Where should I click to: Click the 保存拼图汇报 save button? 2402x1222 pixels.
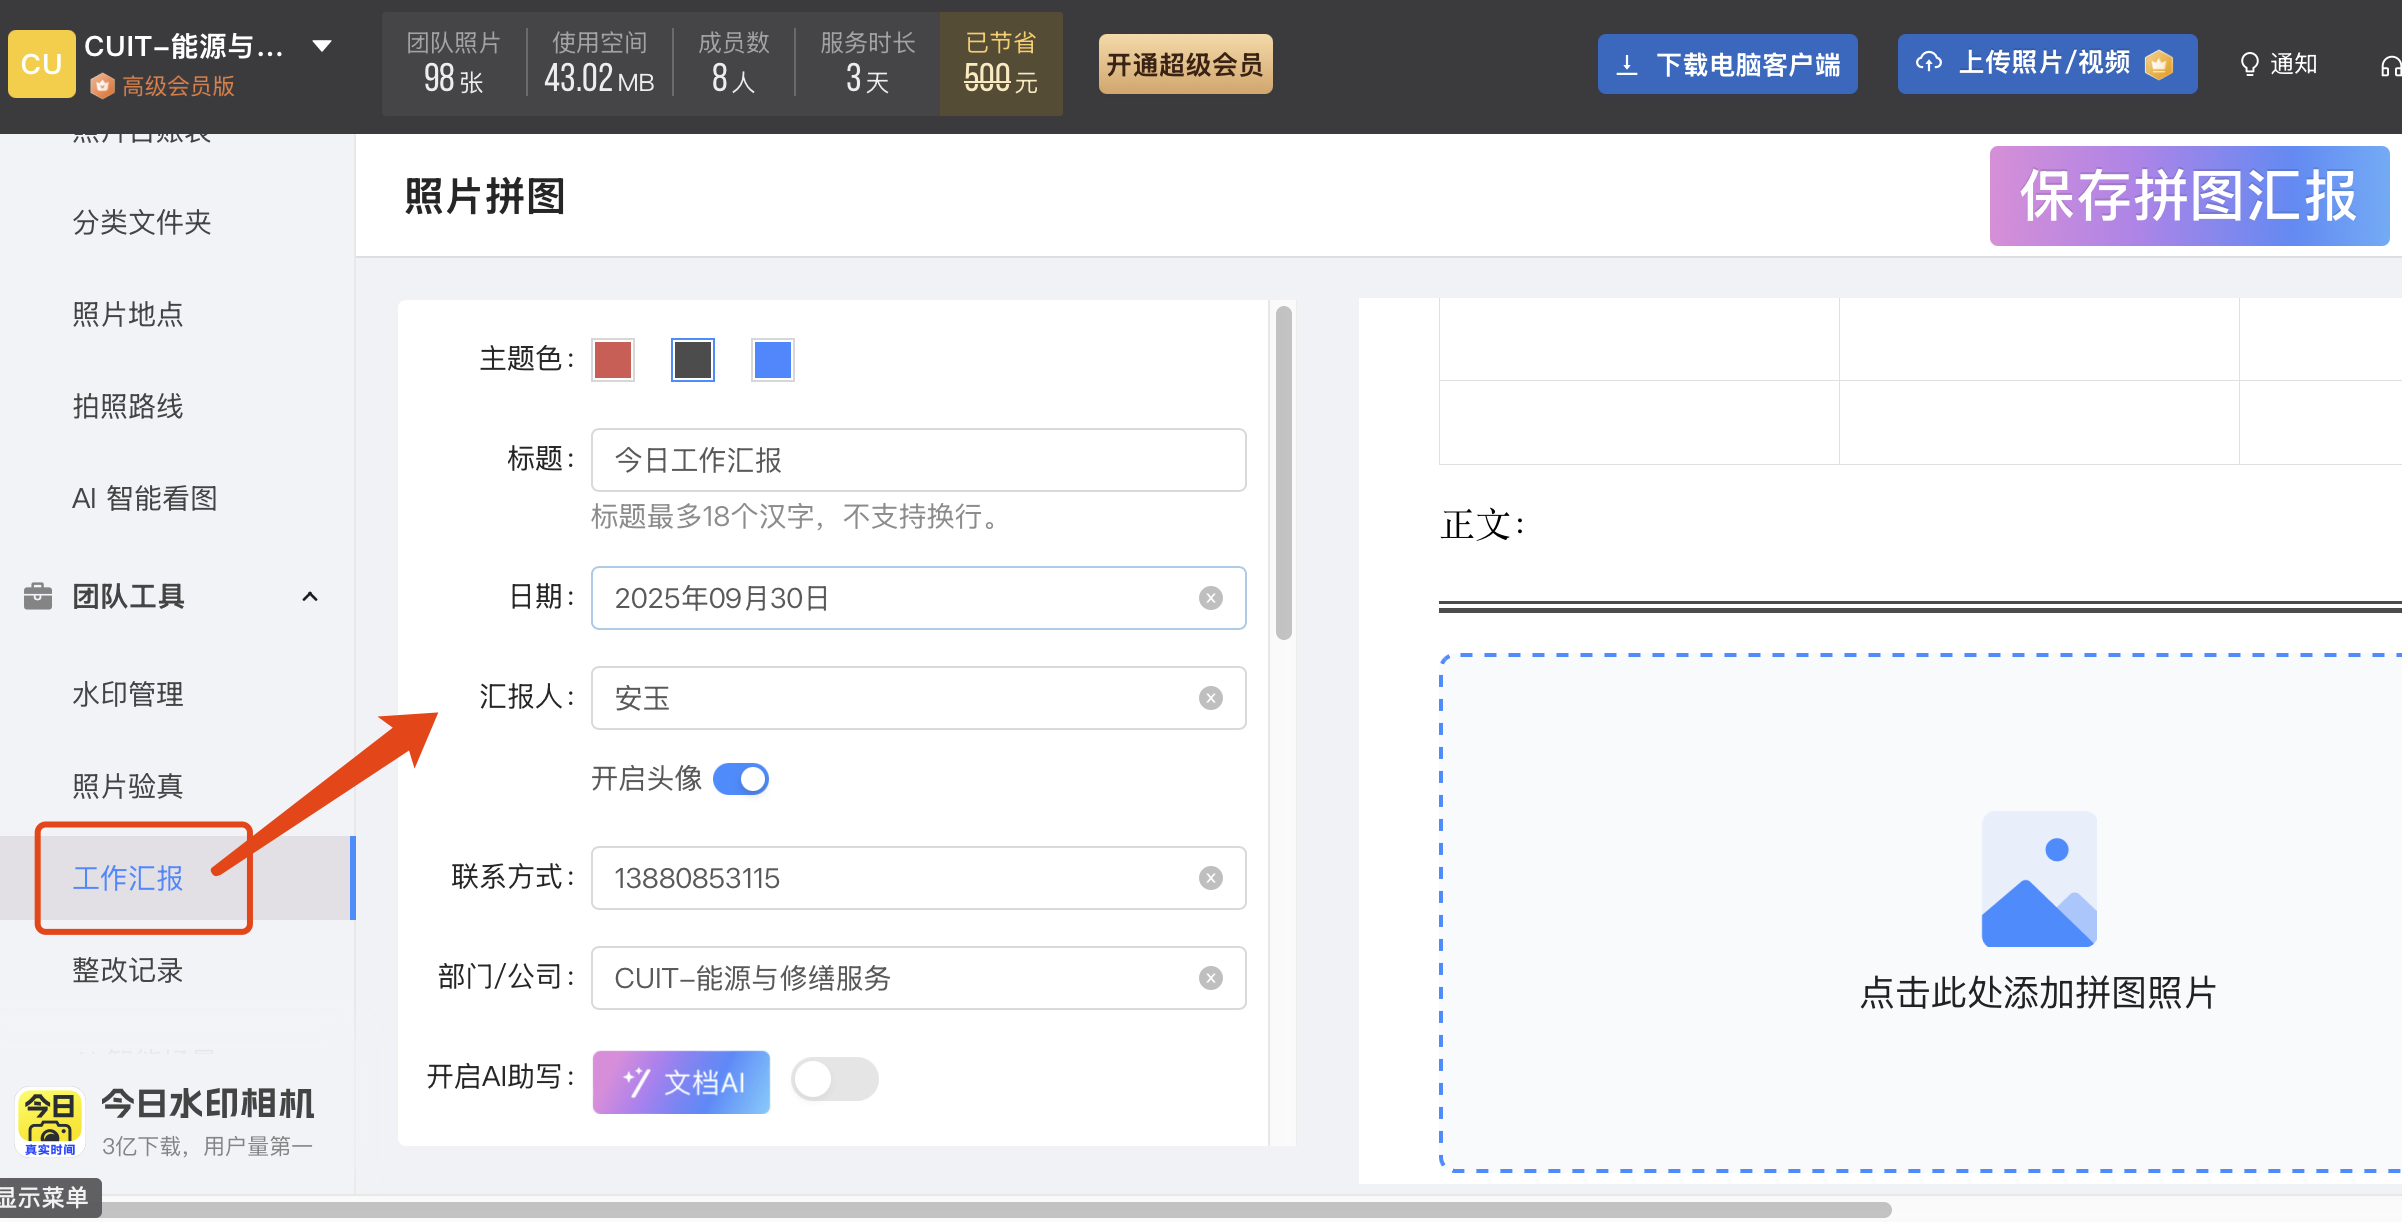(x=2188, y=196)
